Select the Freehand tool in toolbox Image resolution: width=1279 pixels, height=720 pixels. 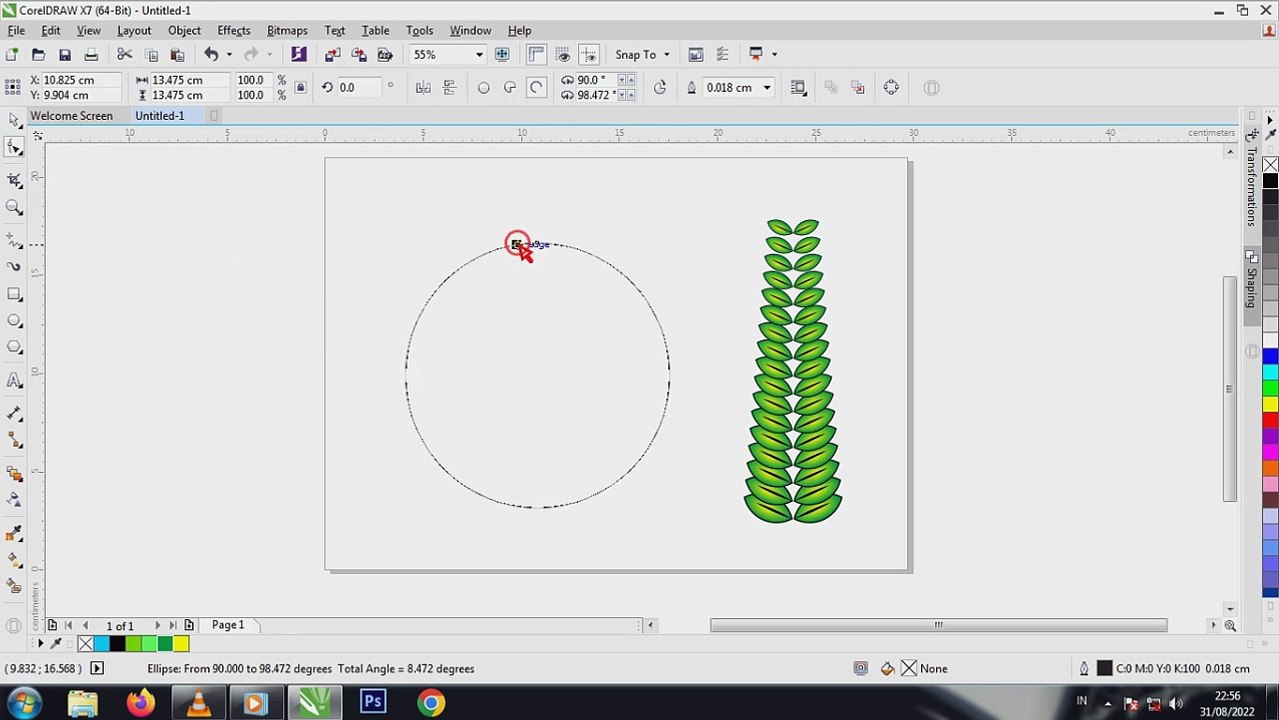[x=14, y=241]
